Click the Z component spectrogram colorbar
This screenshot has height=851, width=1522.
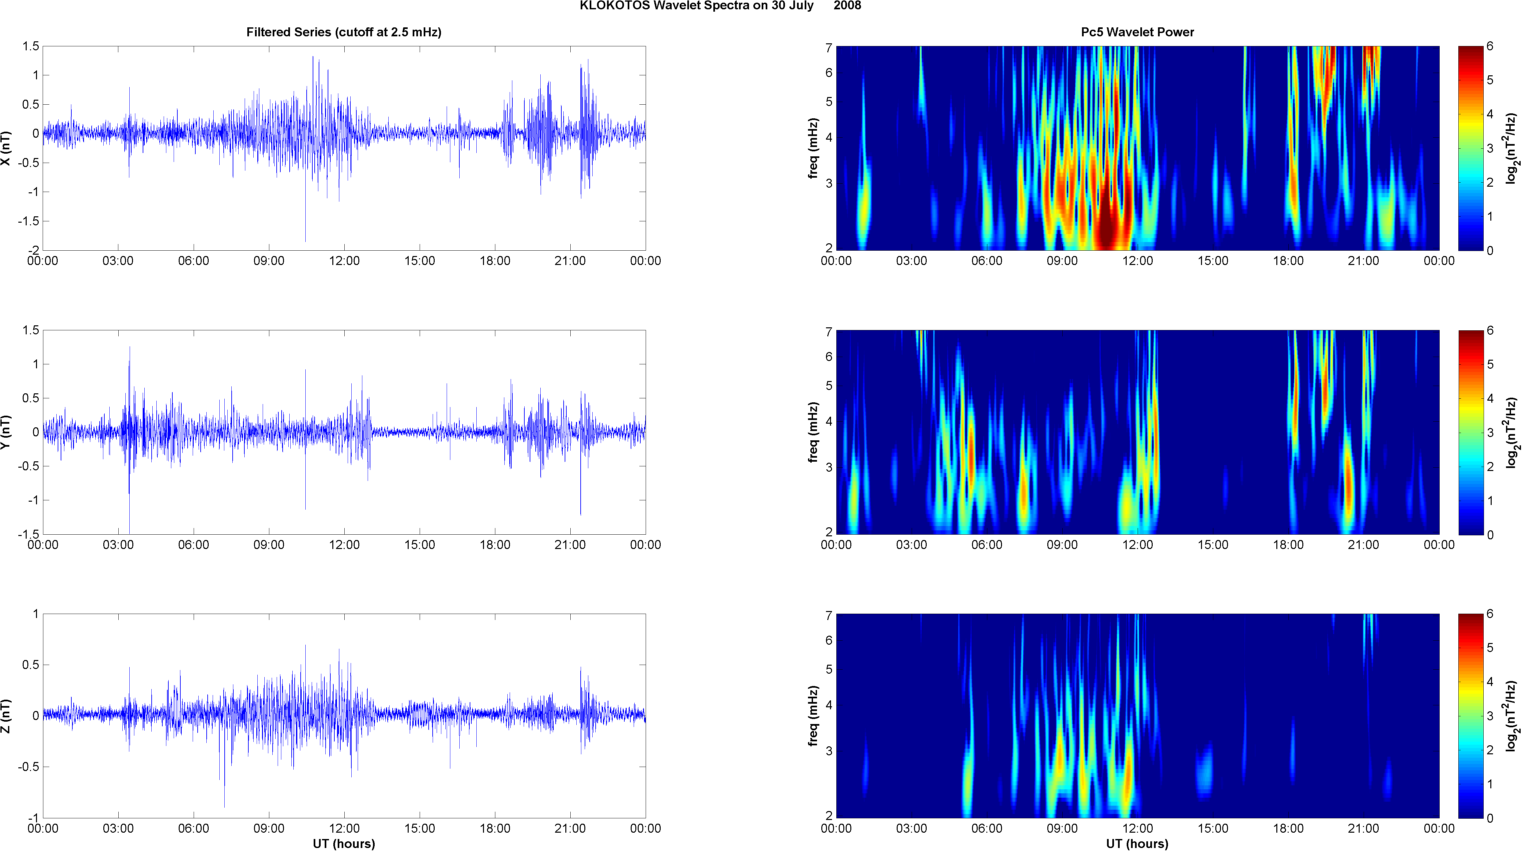pos(1470,716)
